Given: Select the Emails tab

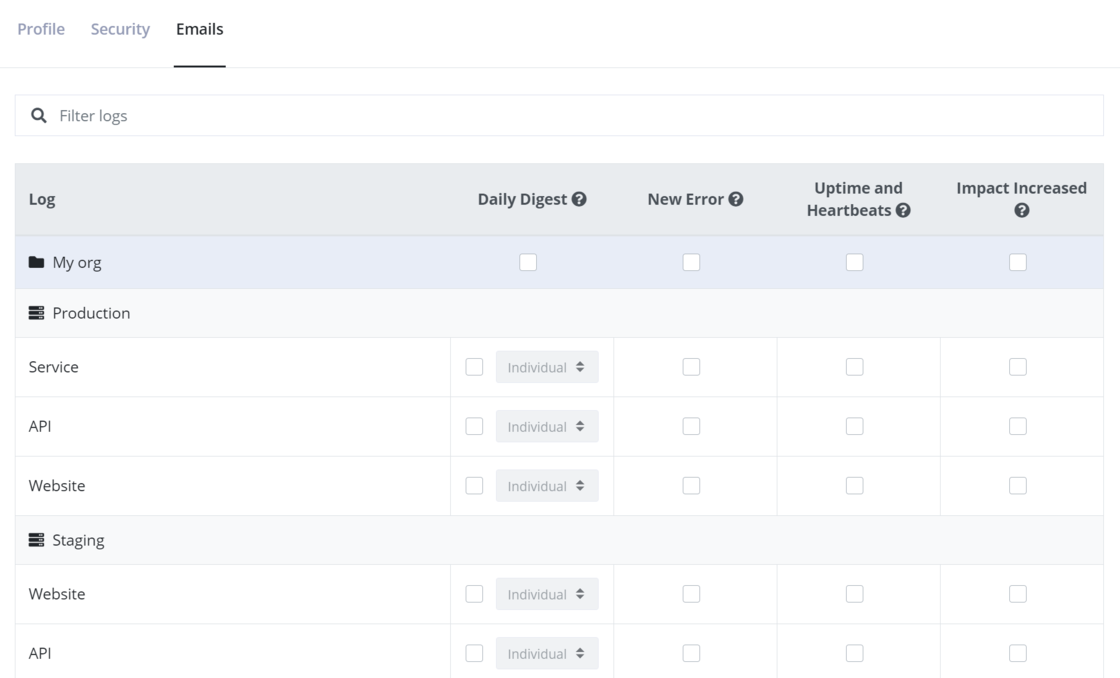Looking at the screenshot, I should pyautogui.click(x=199, y=29).
